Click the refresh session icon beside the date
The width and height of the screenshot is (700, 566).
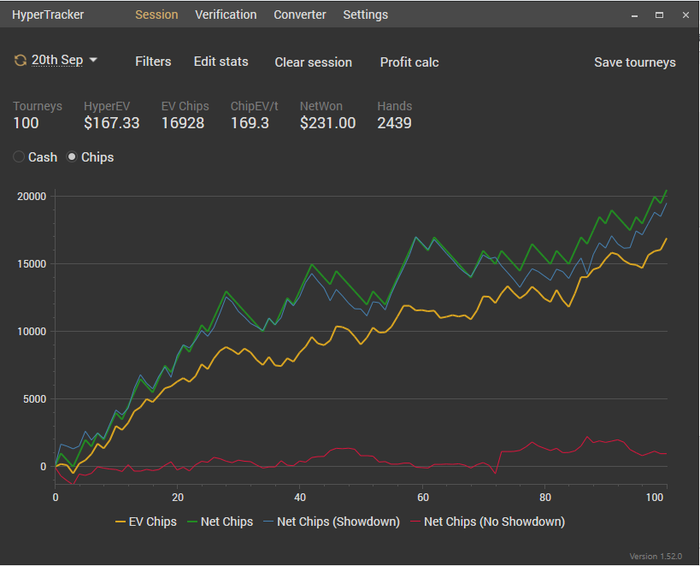click(x=20, y=61)
